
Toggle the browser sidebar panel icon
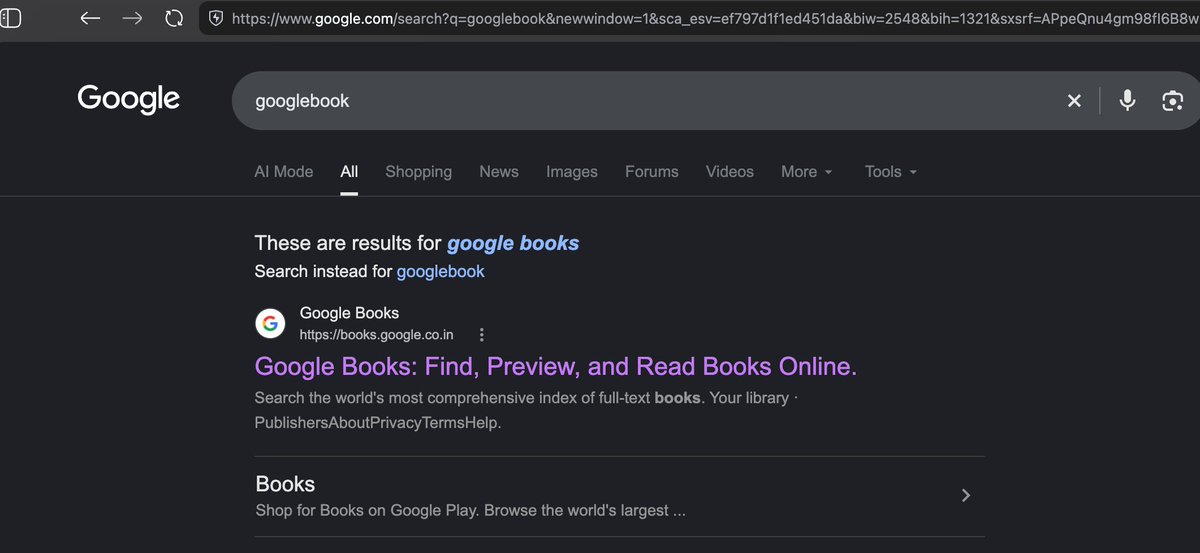(x=10, y=18)
